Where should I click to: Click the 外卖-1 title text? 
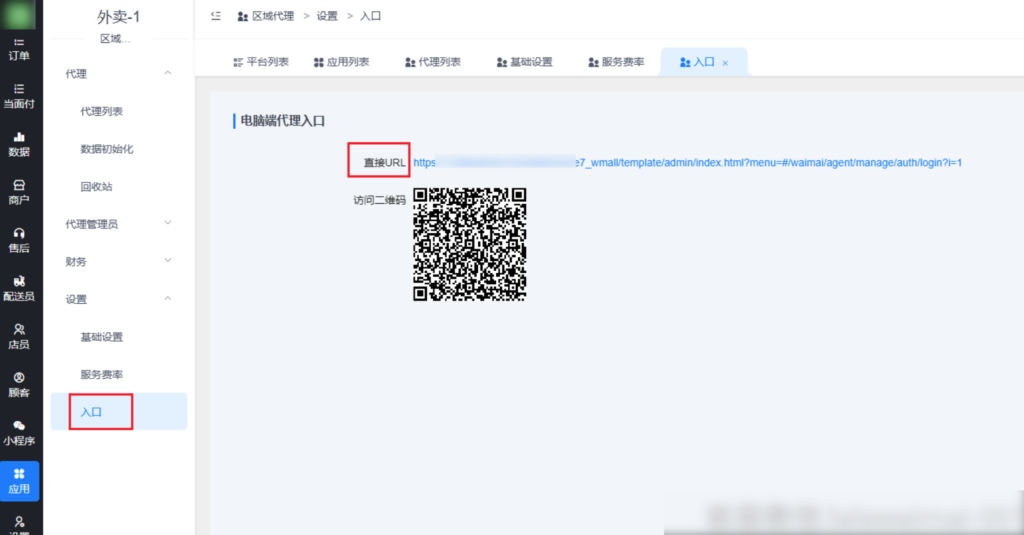click(x=119, y=17)
